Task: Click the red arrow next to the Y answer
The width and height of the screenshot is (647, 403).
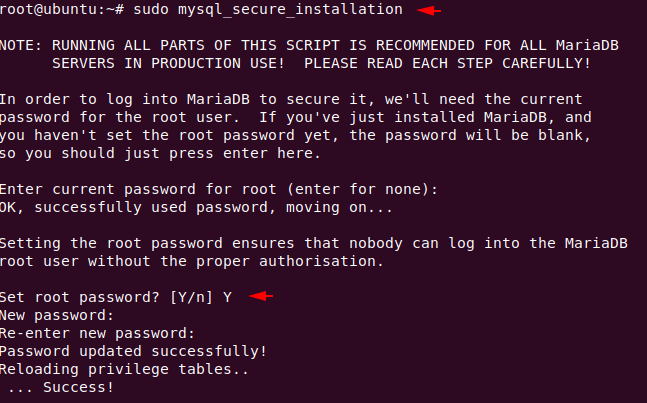Action: pos(261,296)
